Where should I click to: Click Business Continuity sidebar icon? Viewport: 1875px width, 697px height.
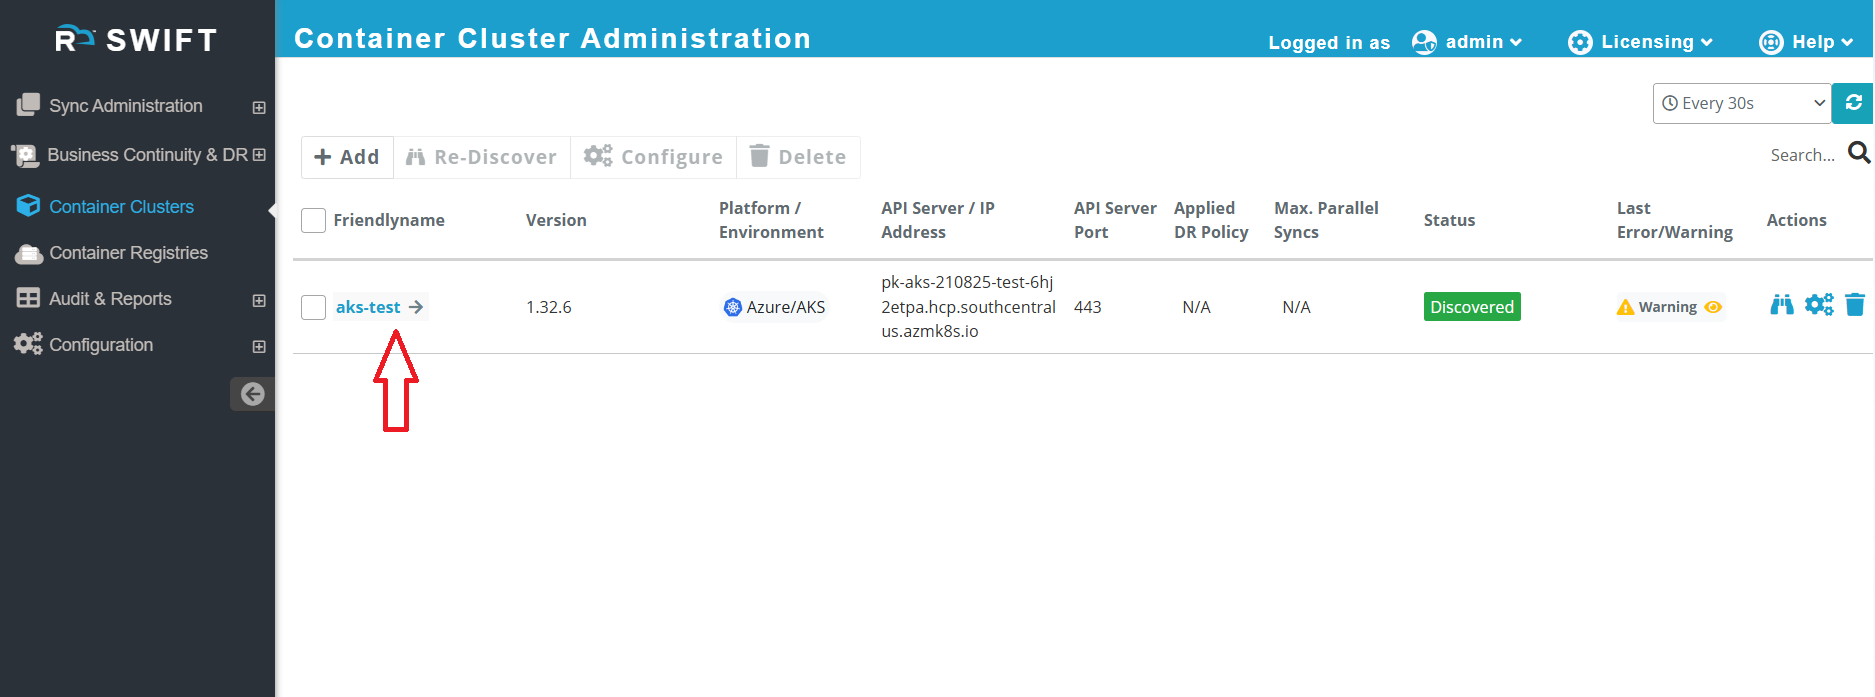pos(24,155)
